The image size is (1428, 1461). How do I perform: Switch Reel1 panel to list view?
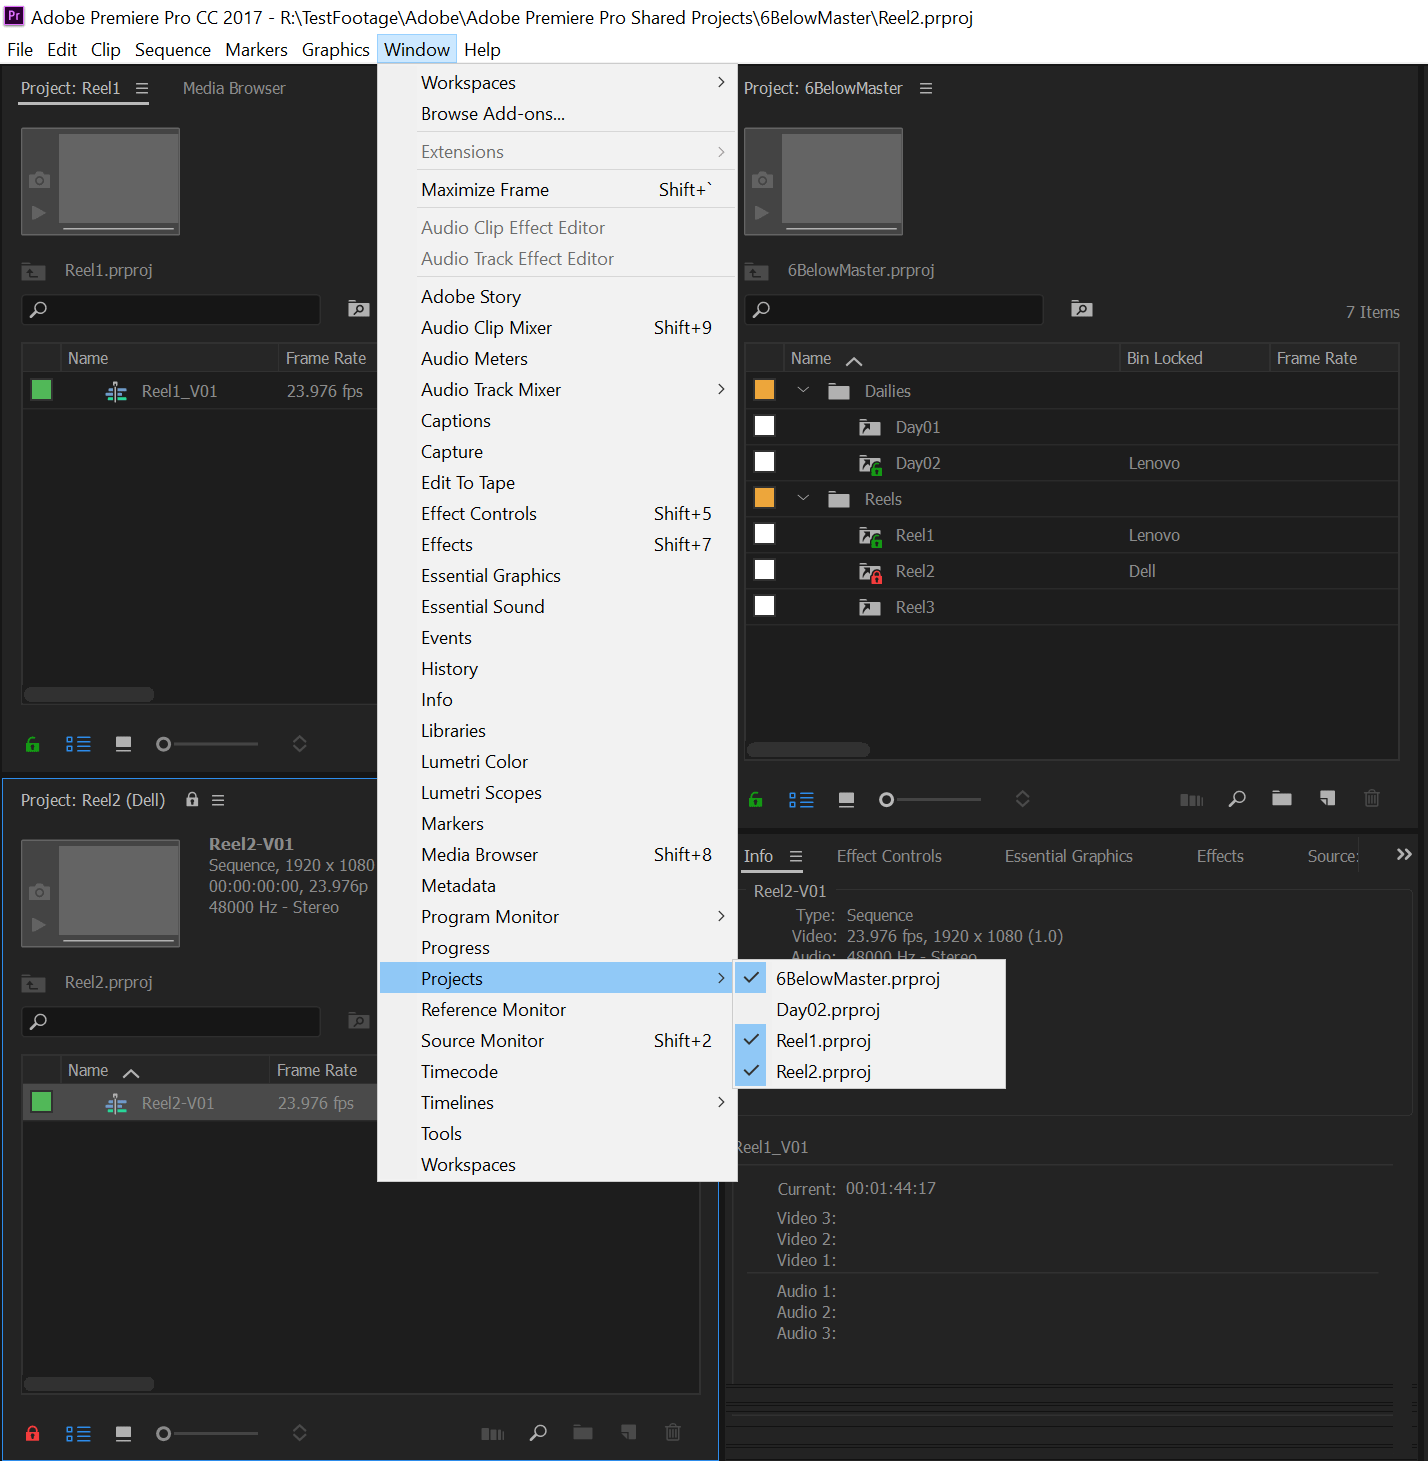click(78, 744)
